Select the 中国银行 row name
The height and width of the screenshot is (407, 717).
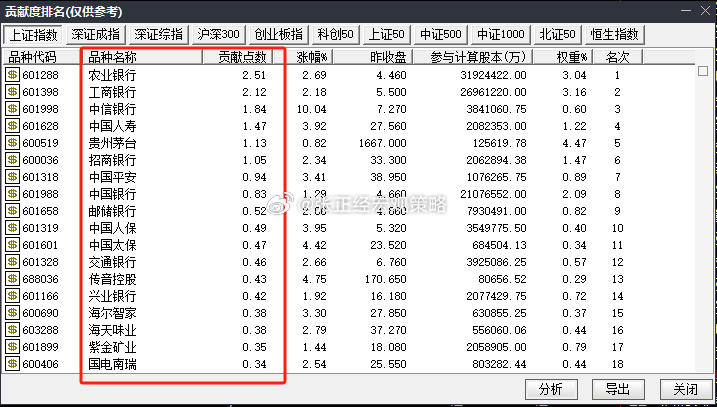click(x=112, y=194)
